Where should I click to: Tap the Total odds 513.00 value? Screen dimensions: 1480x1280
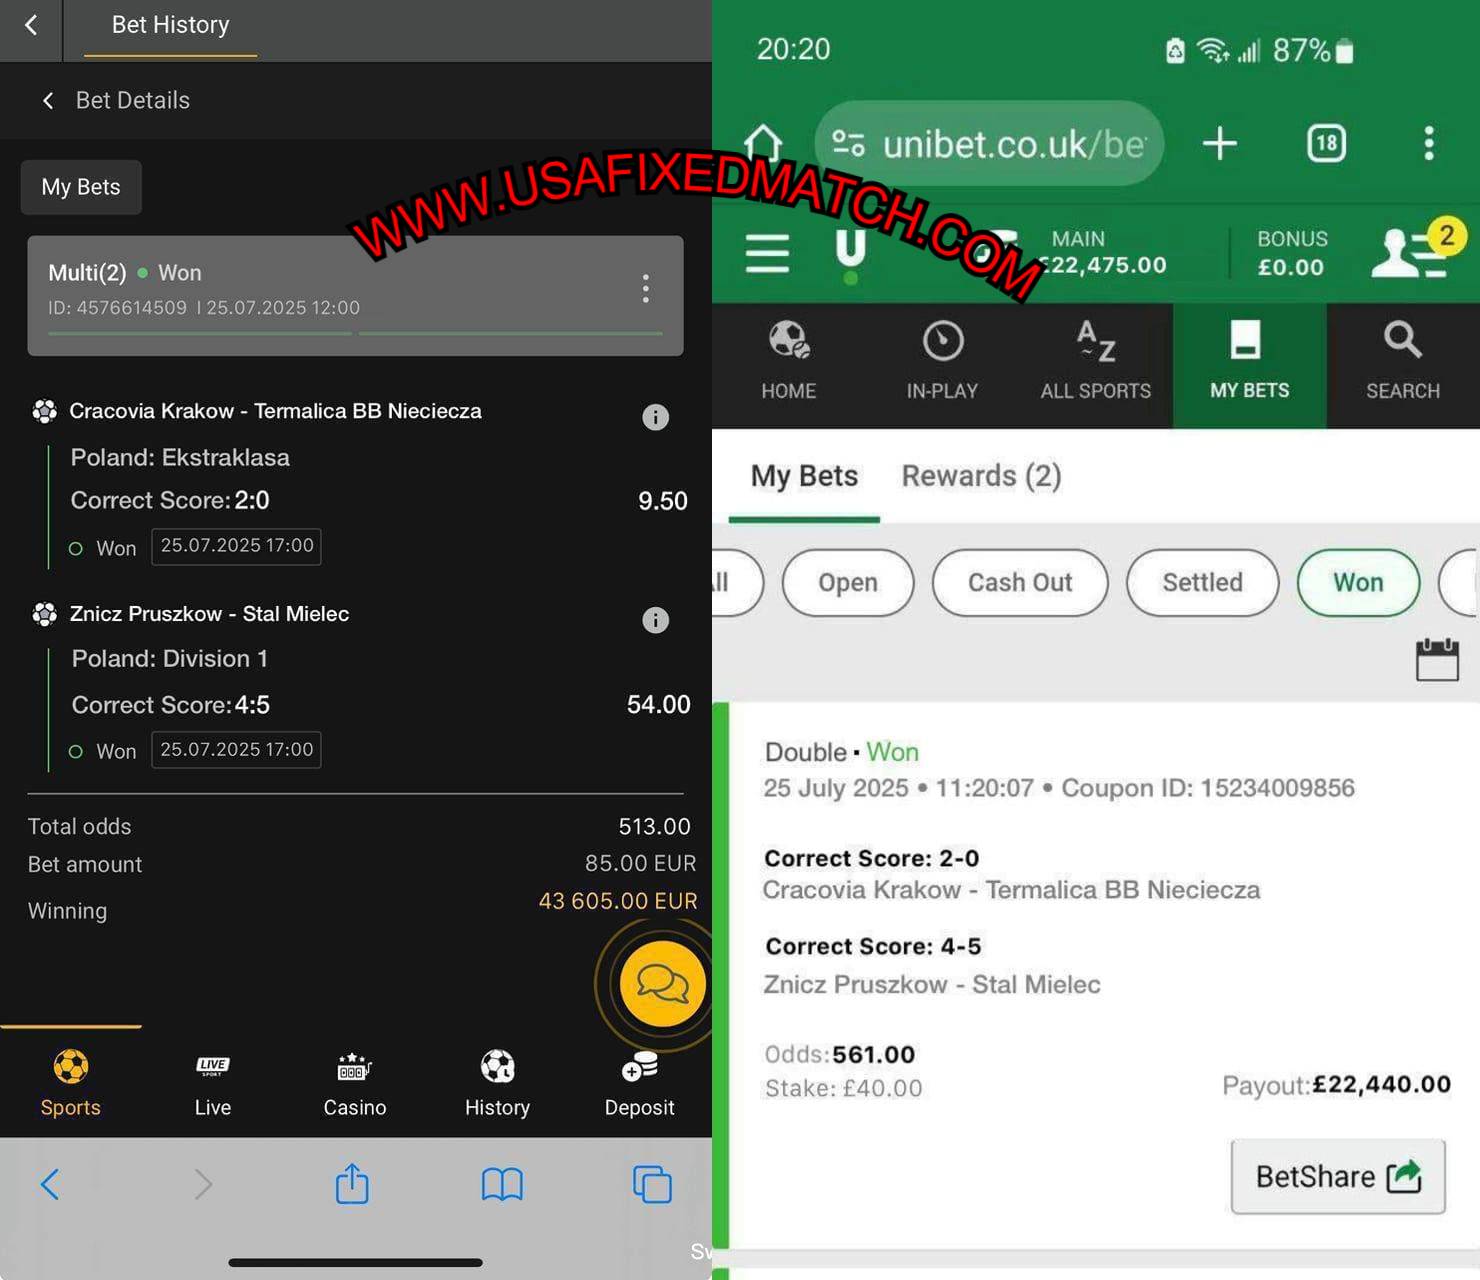(654, 827)
